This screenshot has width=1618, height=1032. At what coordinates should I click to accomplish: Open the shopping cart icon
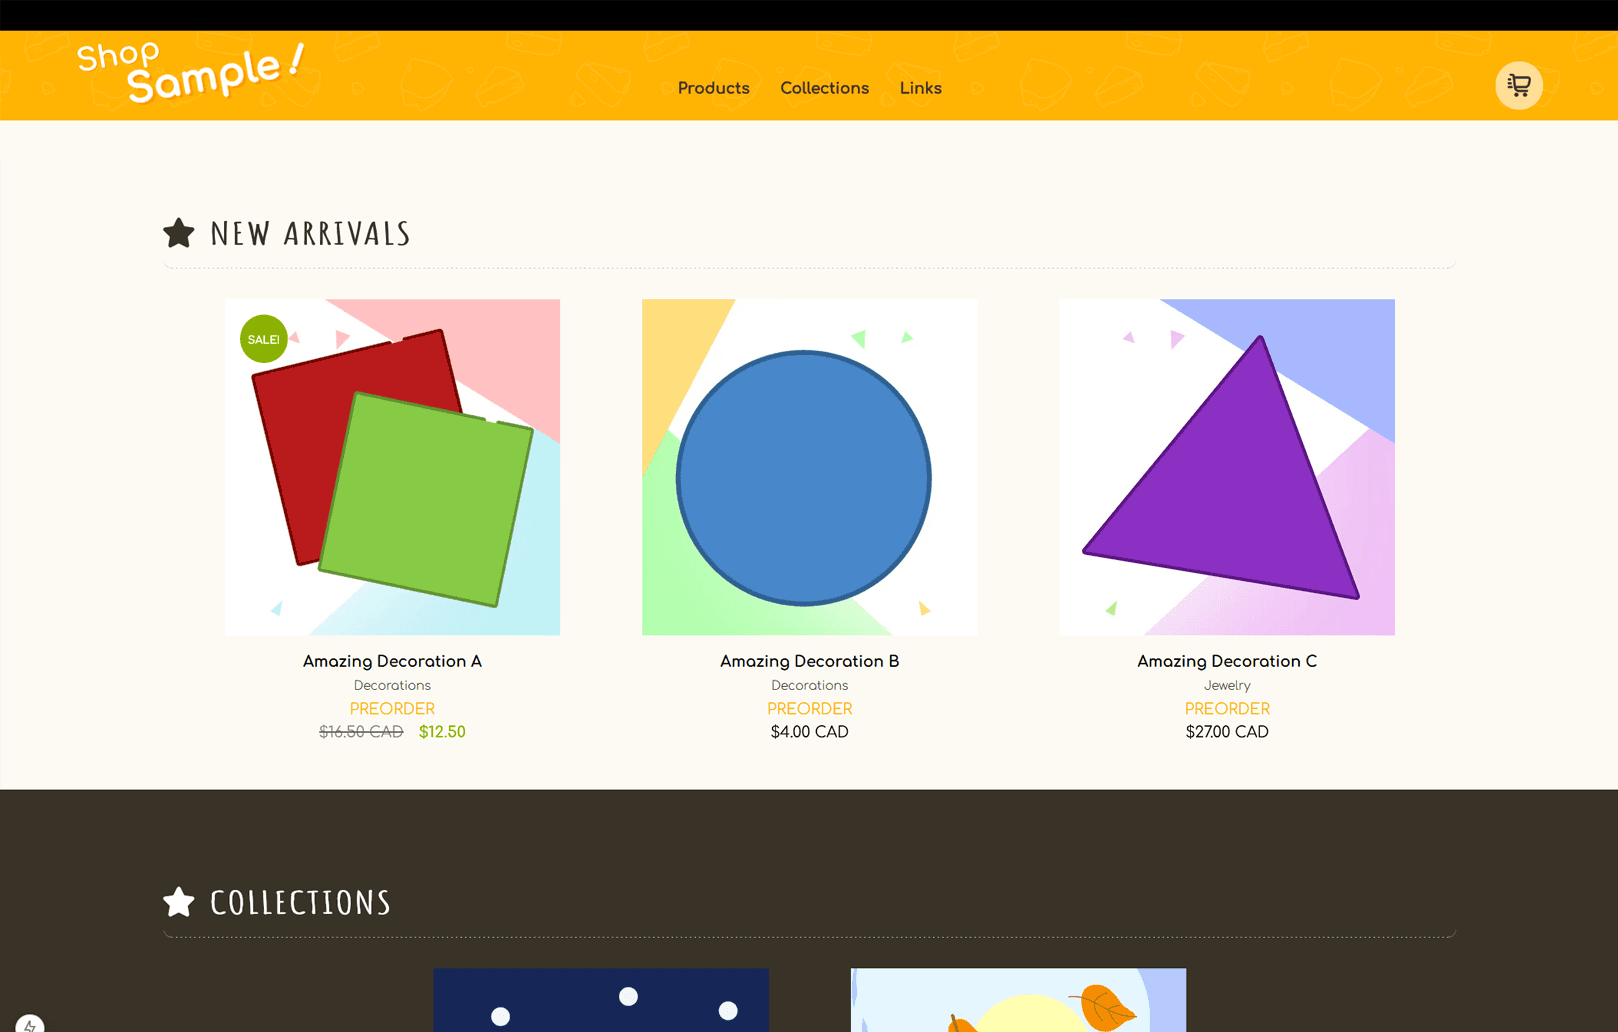pyautogui.click(x=1518, y=85)
